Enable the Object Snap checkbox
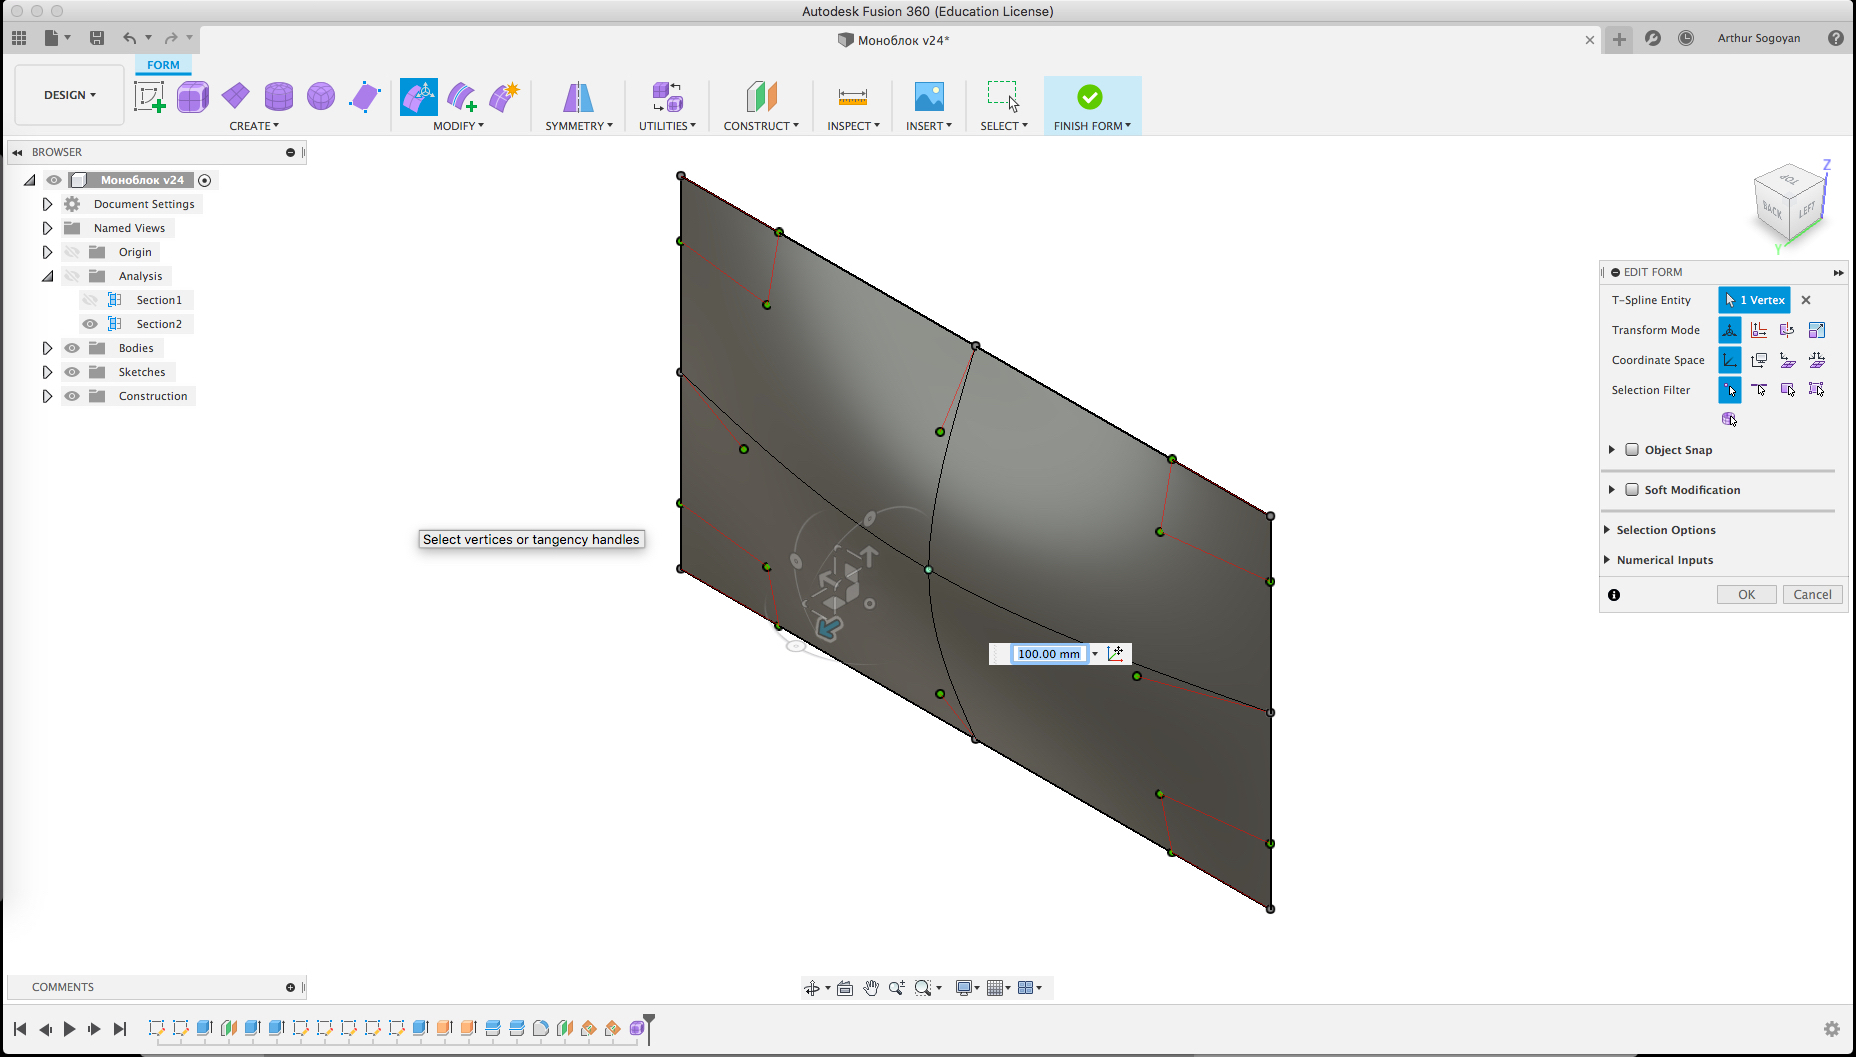 click(1633, 450)
